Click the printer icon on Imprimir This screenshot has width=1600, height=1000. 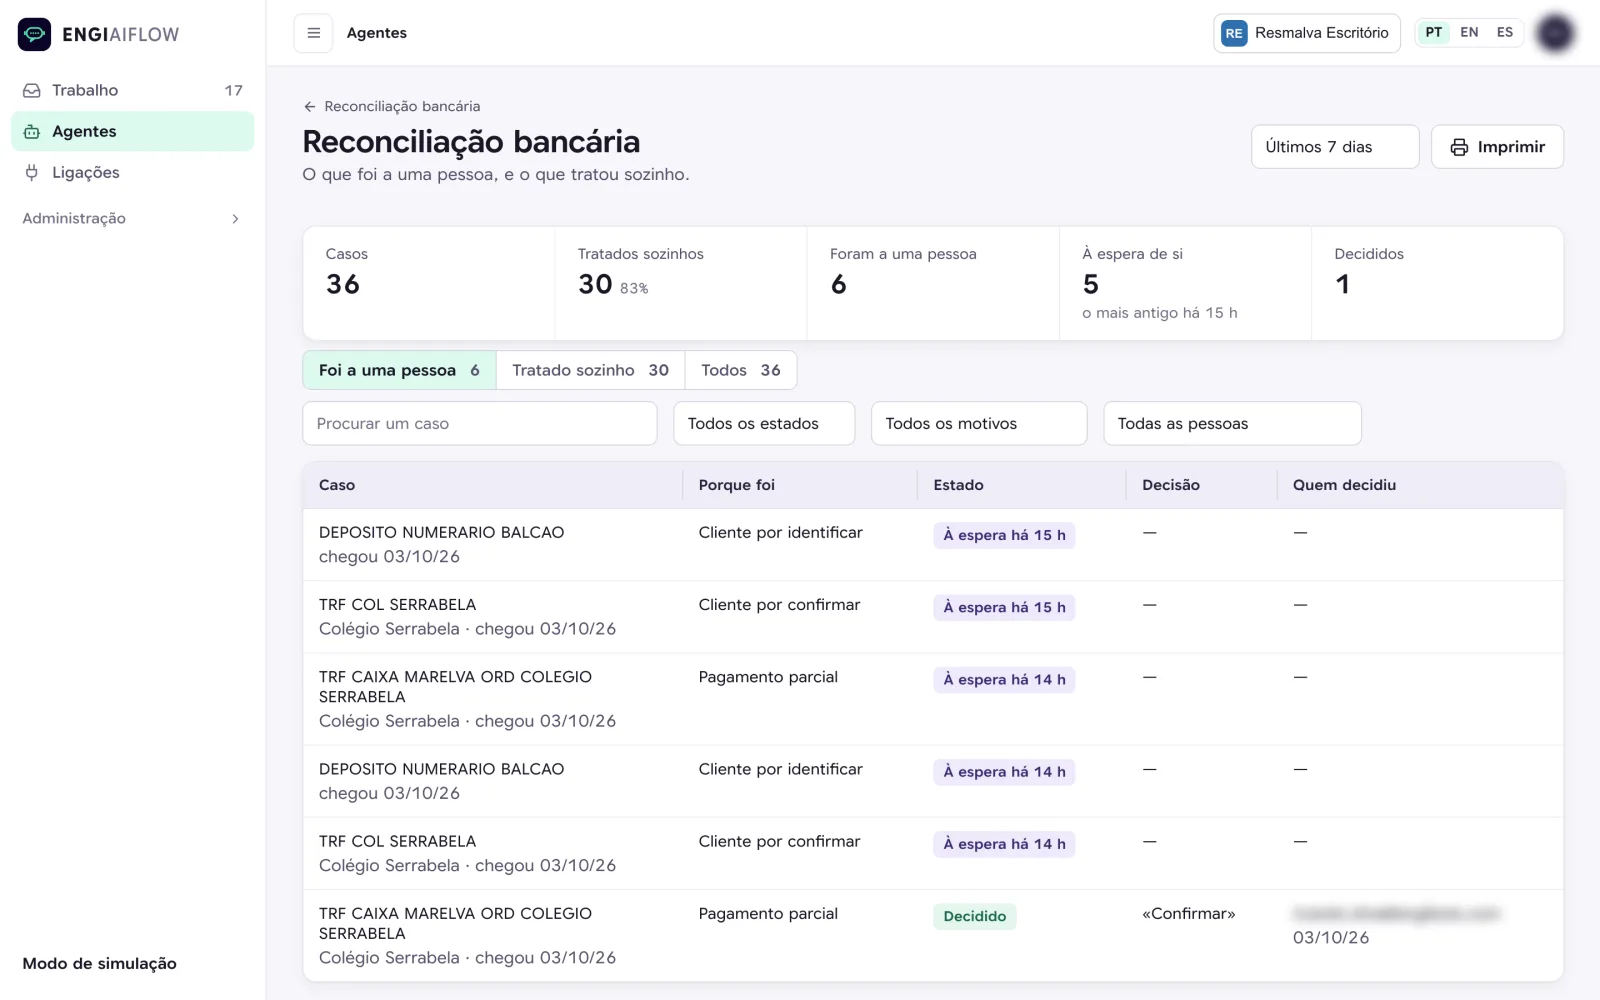tap(1459, 147)
